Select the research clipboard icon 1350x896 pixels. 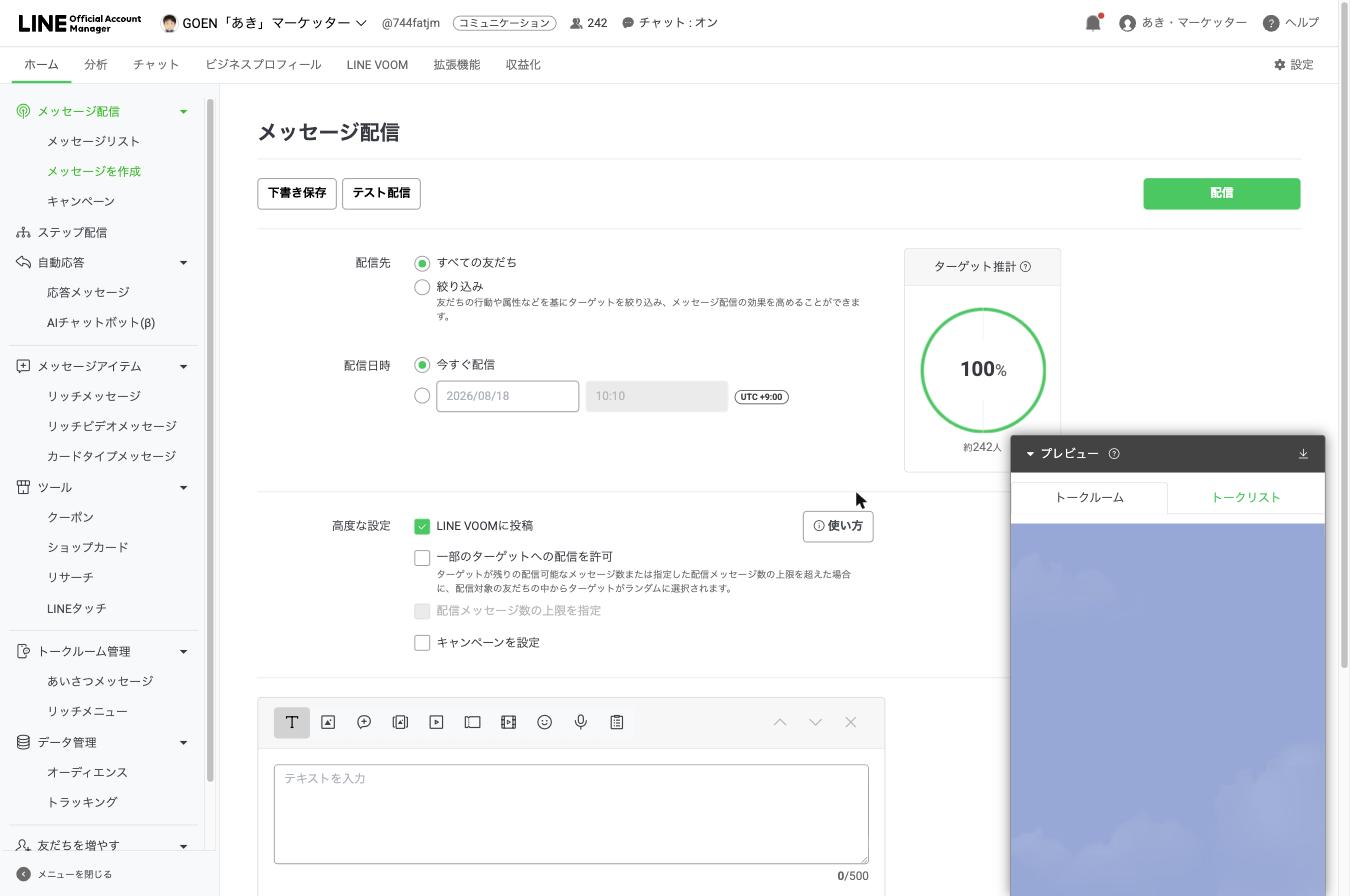(x=617, y=722)
